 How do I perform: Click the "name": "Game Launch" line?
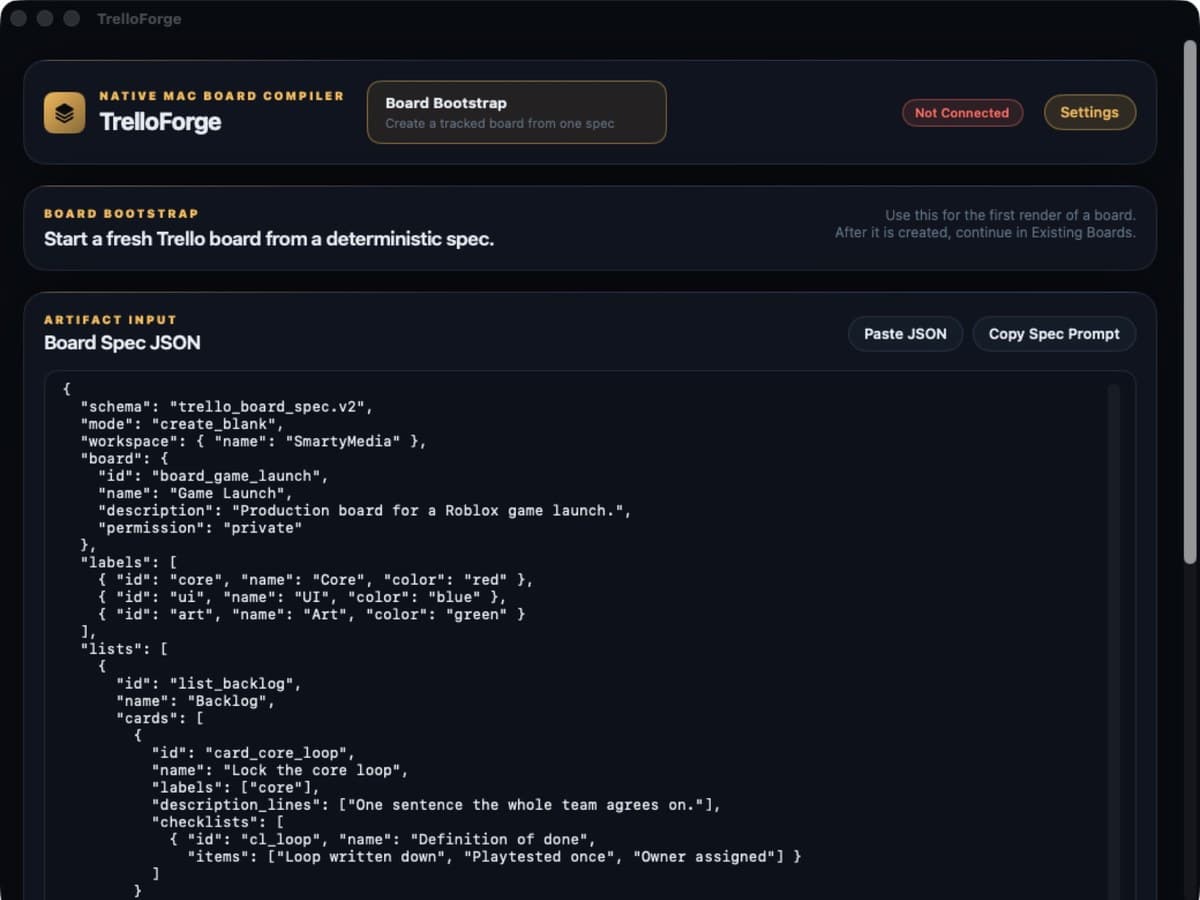click(195, 493)
